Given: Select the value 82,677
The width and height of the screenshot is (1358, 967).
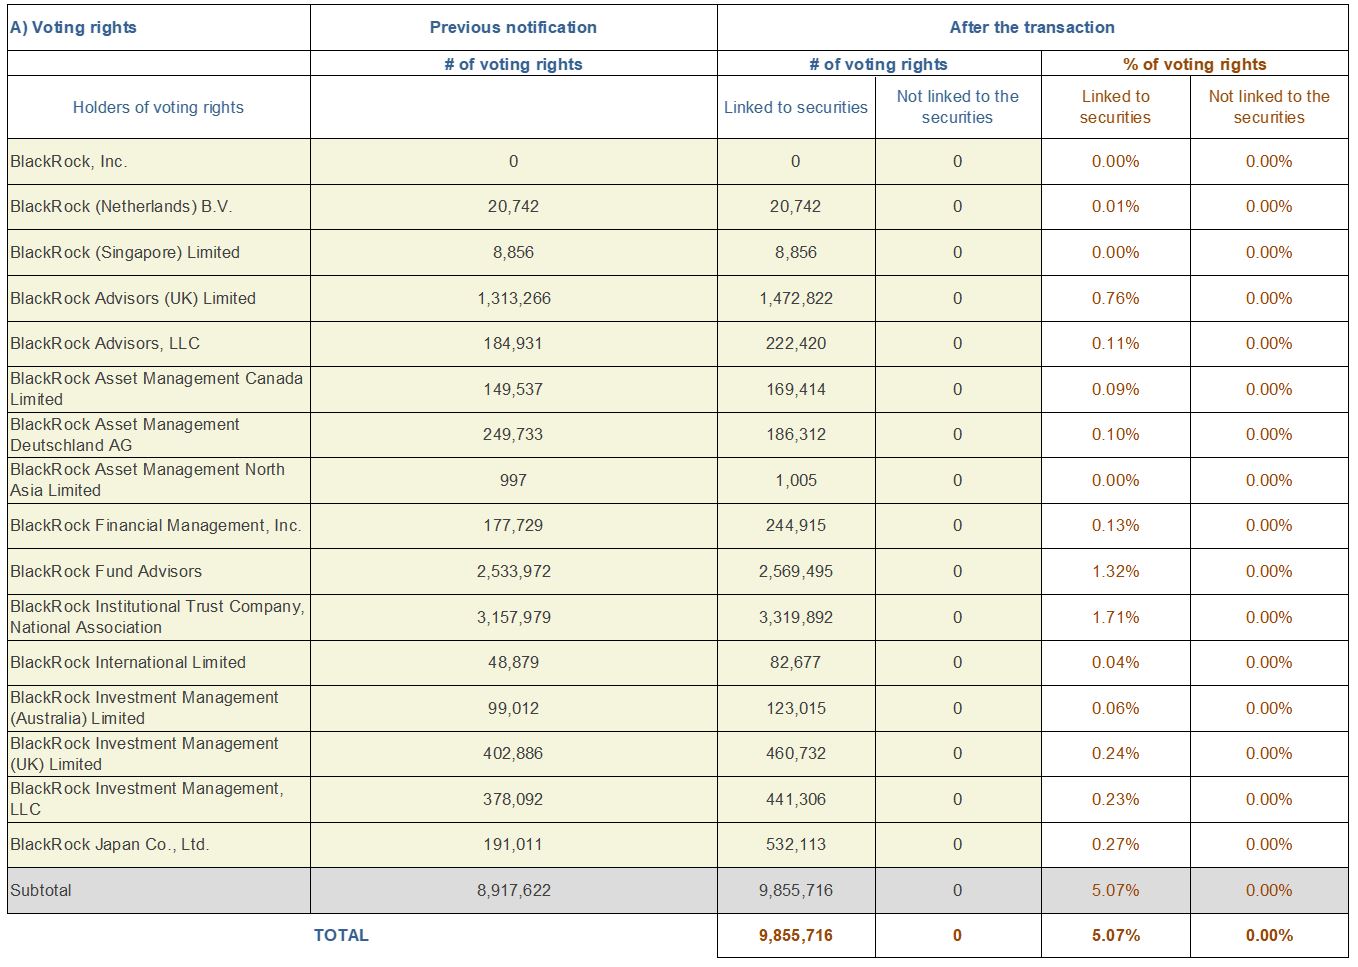Looking at the screenshot, I should pyautogui.click(x=796, y=662).
